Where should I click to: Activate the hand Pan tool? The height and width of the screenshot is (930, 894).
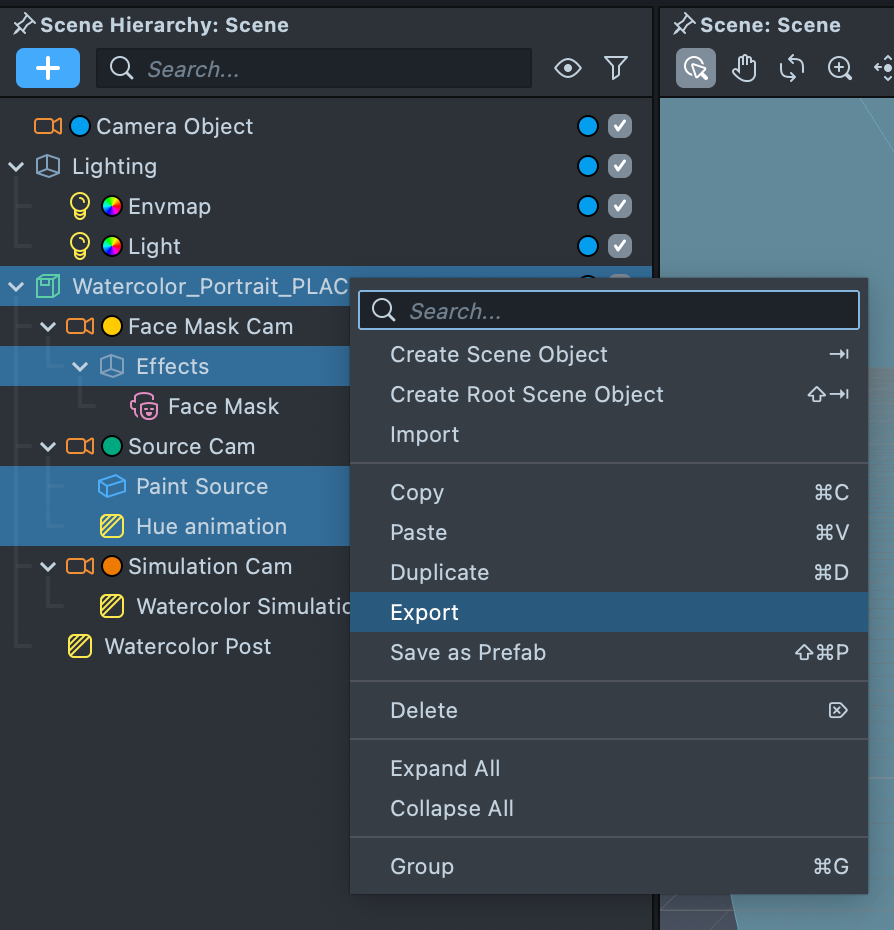point(744,68)
